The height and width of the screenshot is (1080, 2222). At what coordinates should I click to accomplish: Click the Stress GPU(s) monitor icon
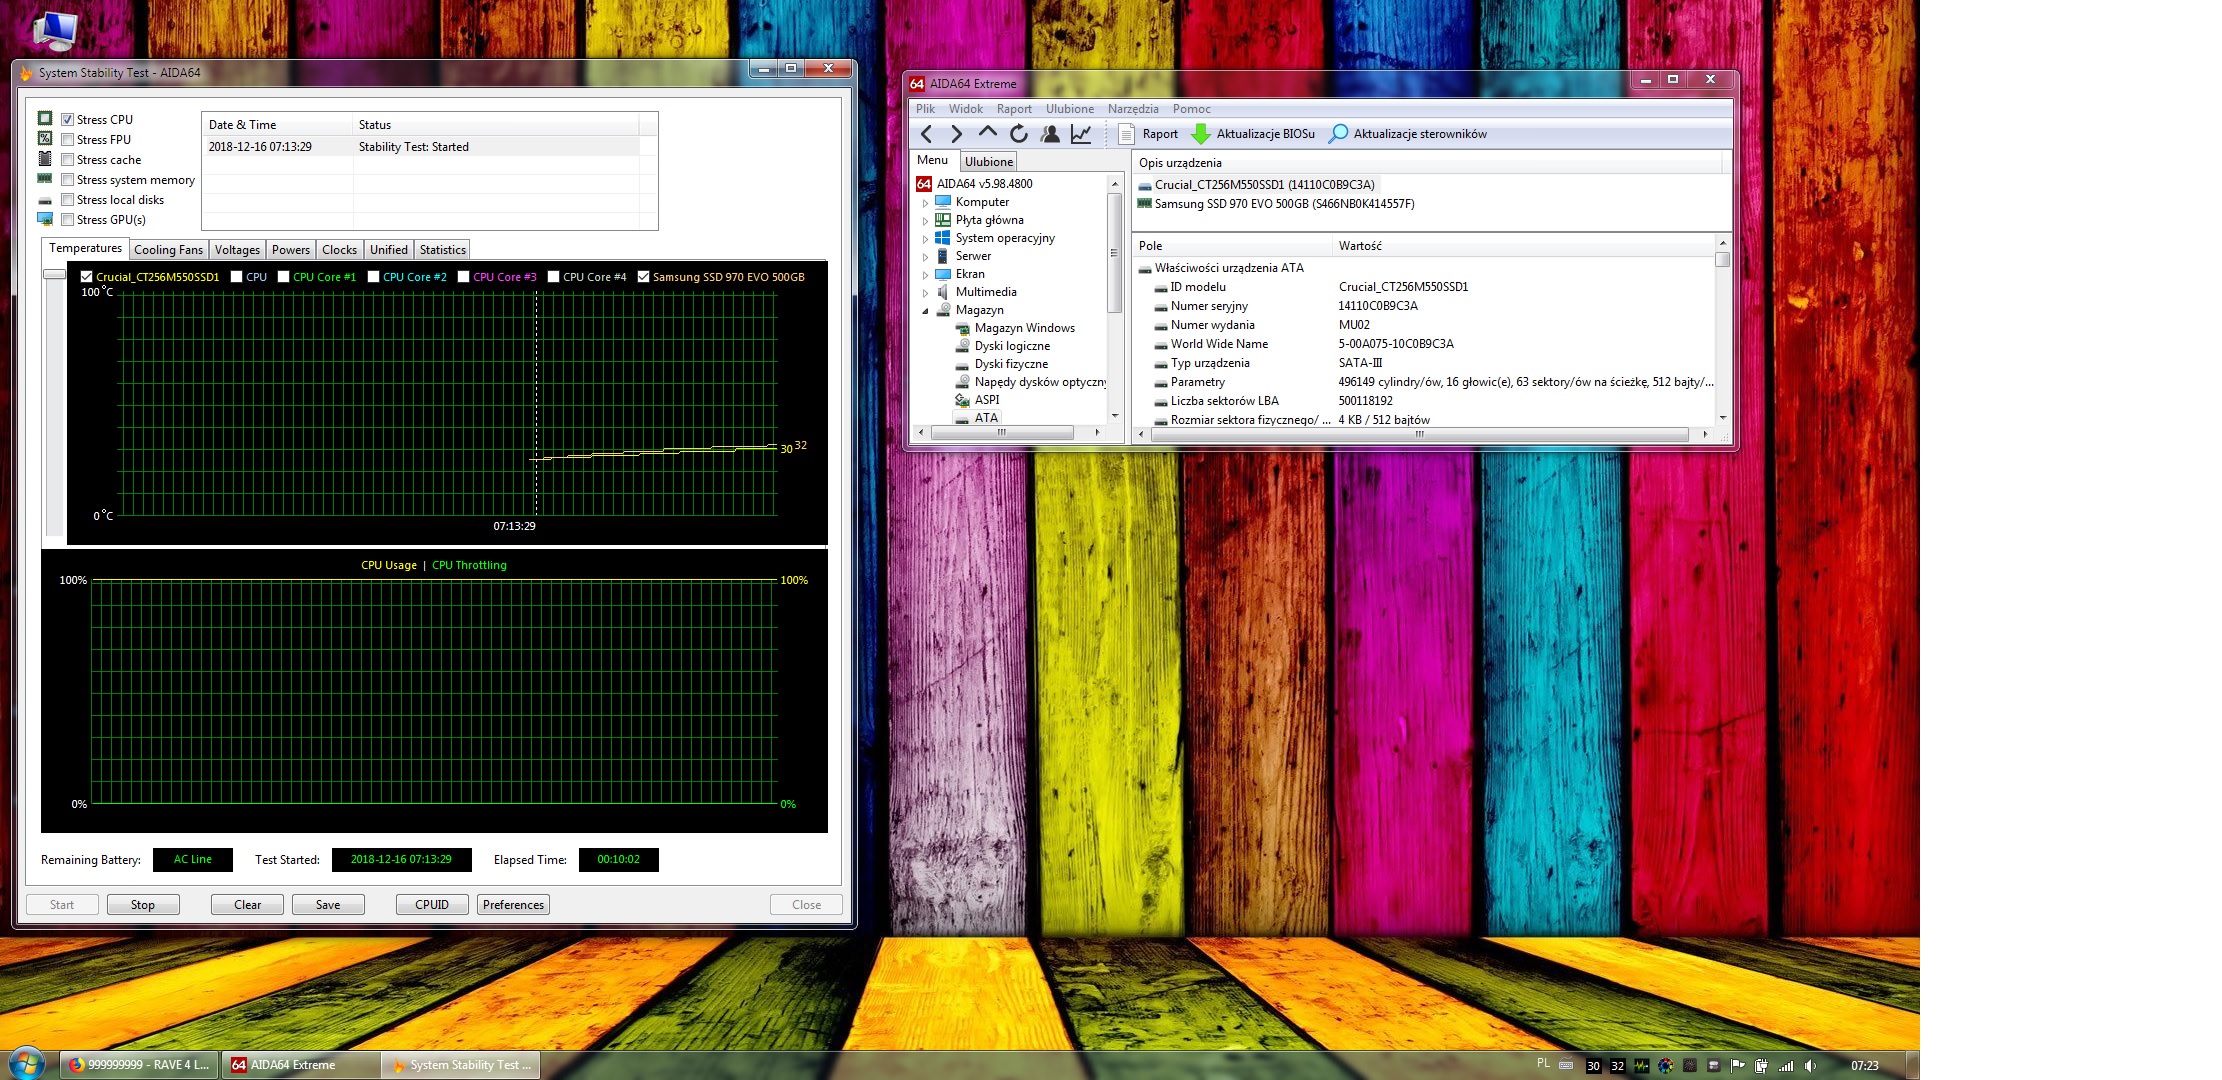[x=45, y=219]
